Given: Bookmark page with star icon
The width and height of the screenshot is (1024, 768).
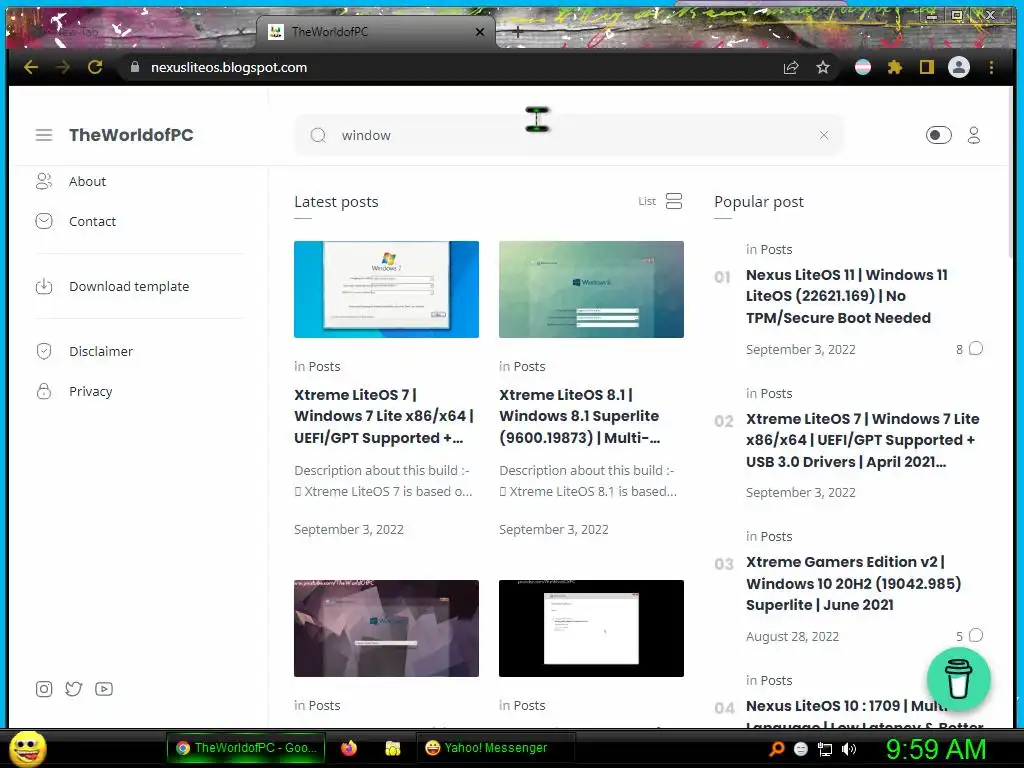Looking at the screenshot, I should point(823,67).
